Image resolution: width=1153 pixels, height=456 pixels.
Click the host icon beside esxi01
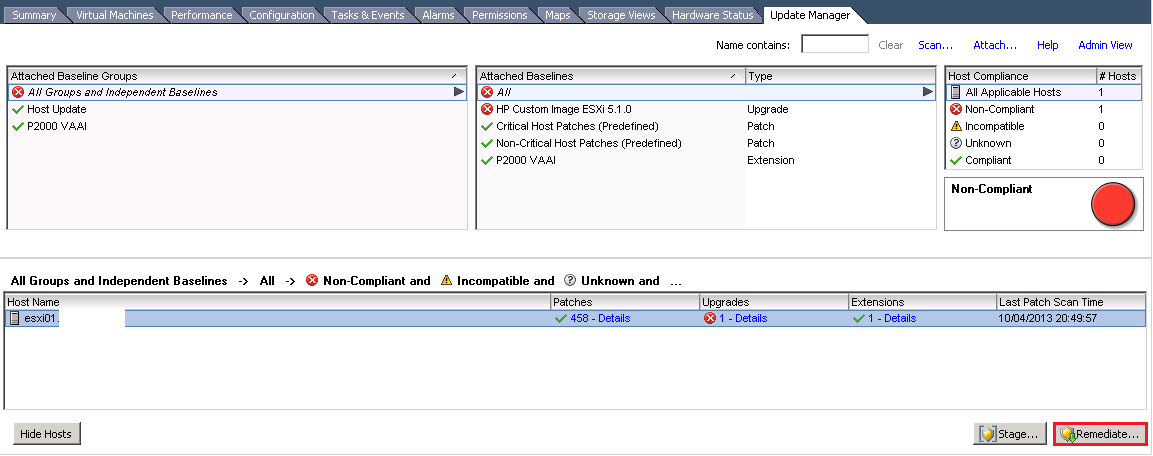coord(15,318)
